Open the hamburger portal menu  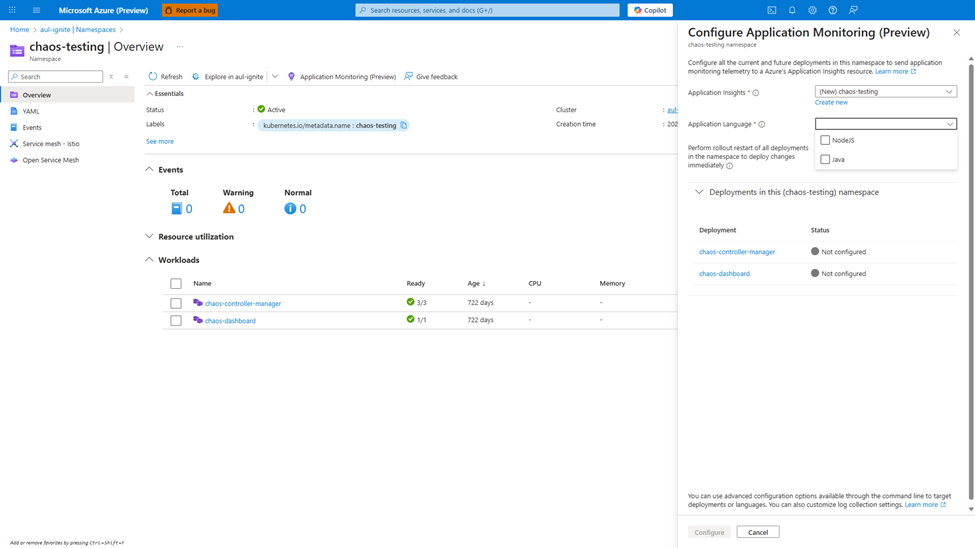(36, 10)
